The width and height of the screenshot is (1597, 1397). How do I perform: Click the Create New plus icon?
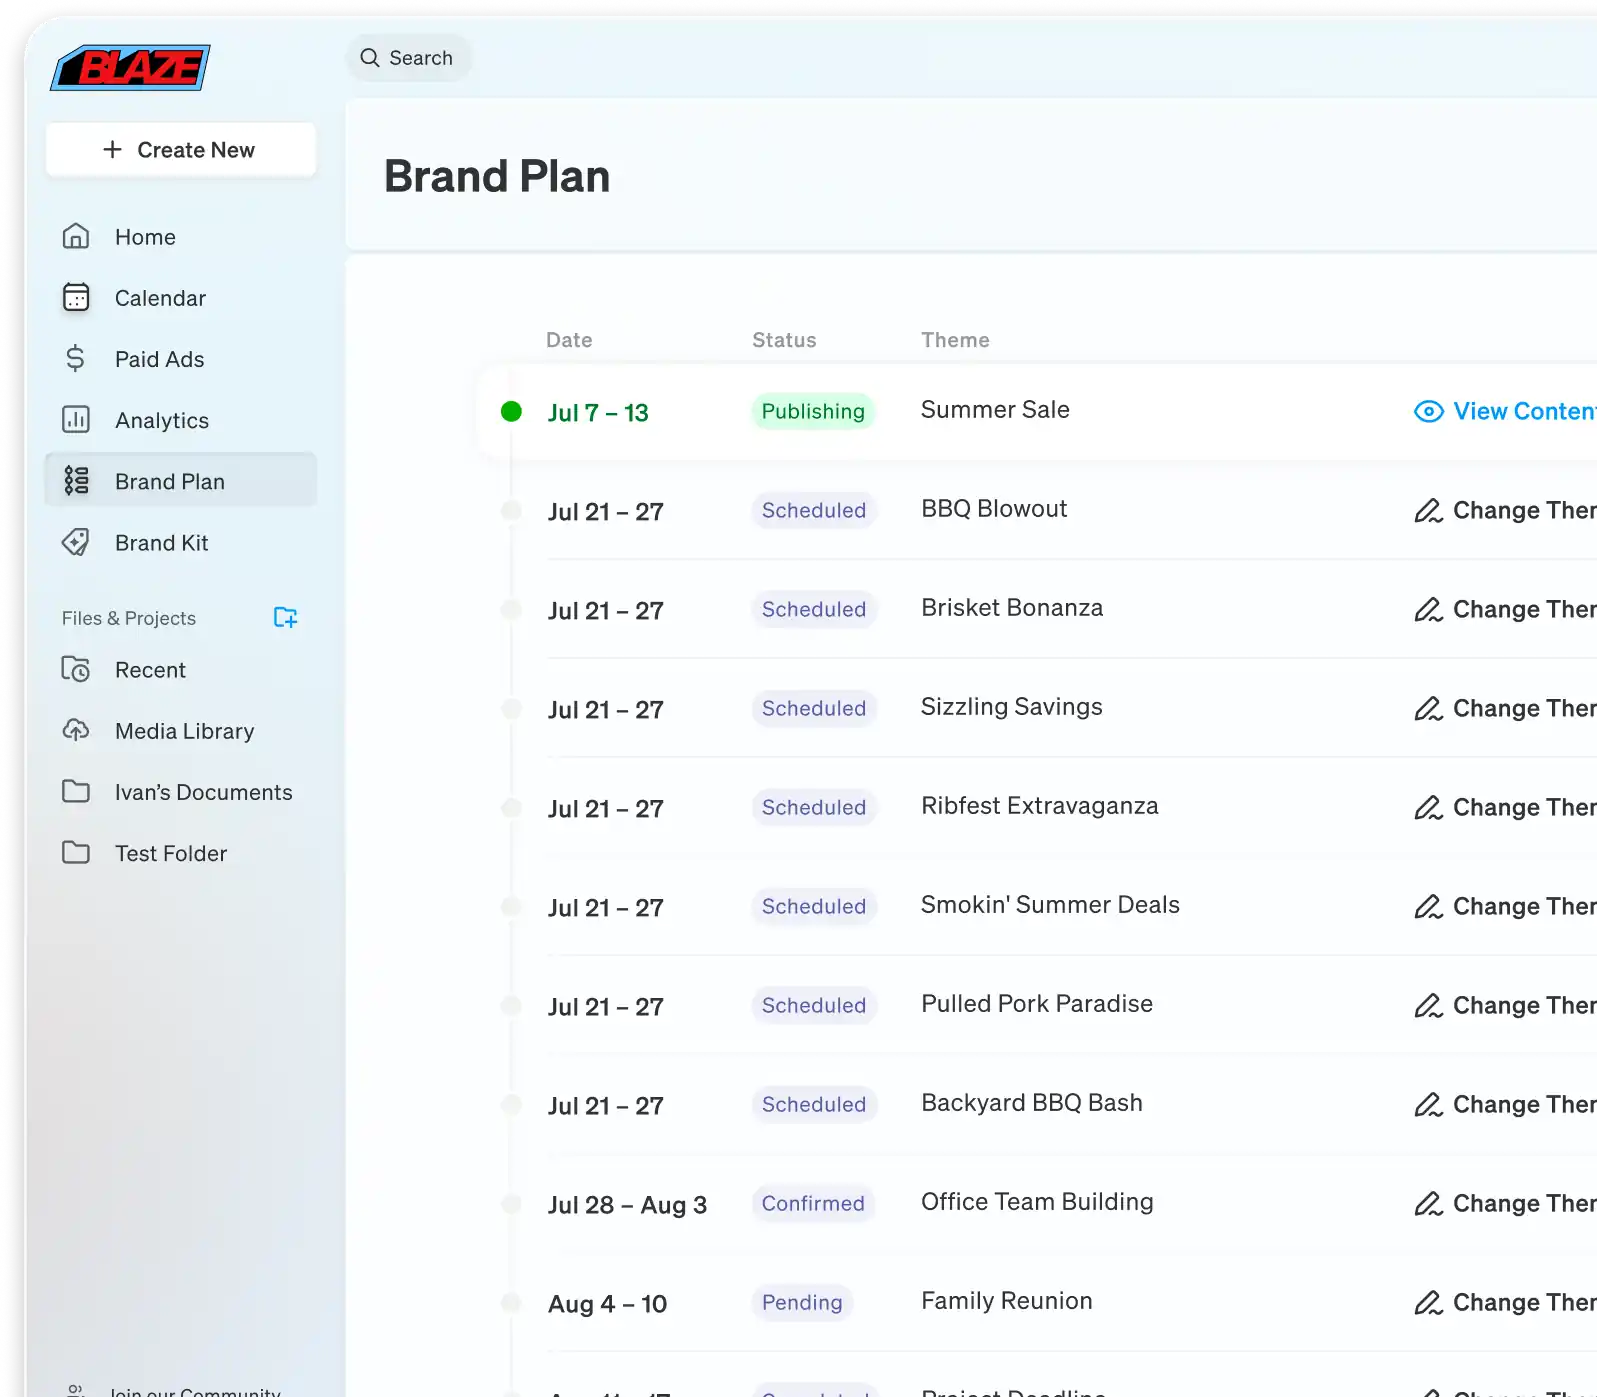(x=113, y=150)
